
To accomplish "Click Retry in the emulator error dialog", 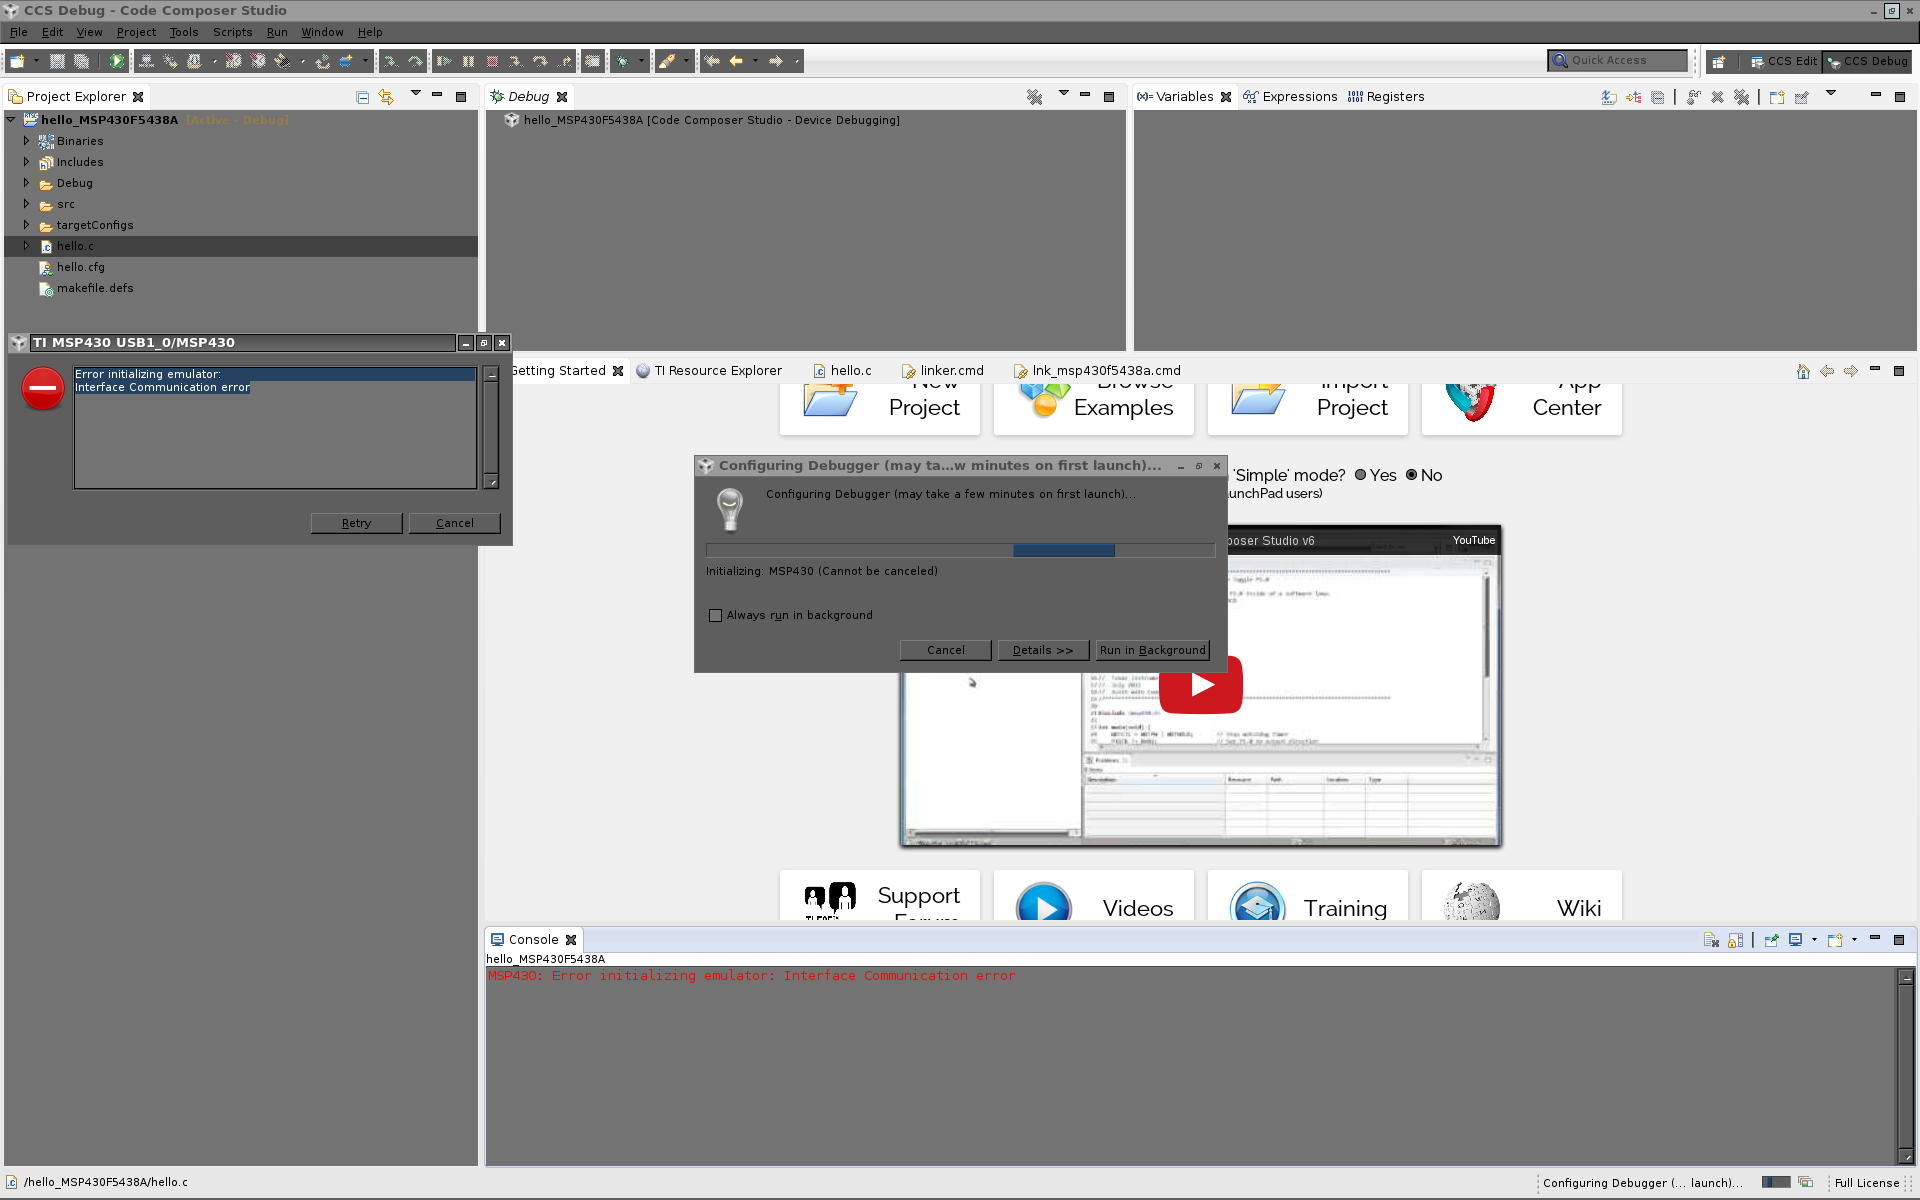I will pyautogui.click(x=356, y=523).
